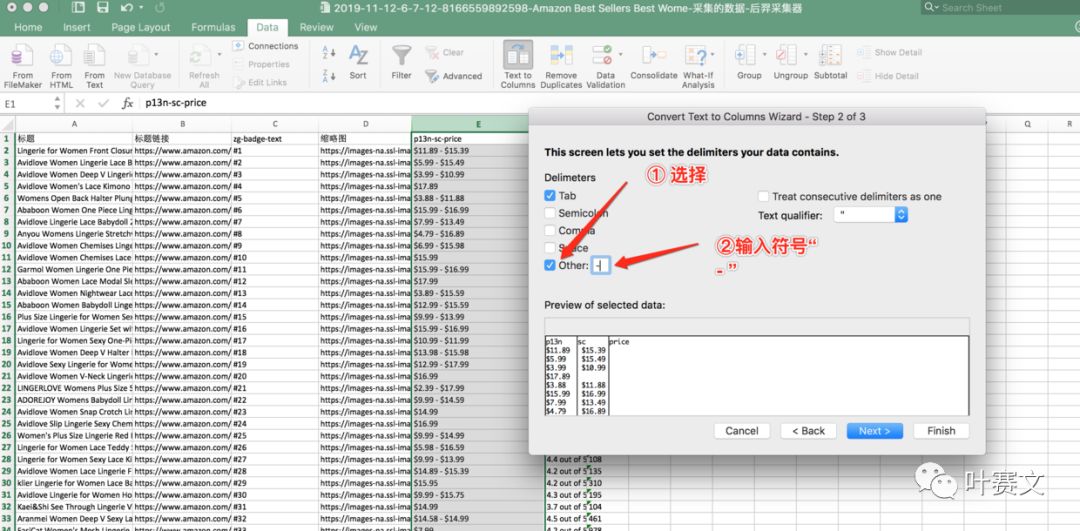Expand the Data Validation dropdown arrow
This screenshot has width=1080, height=531.
[x=620, y=55]
